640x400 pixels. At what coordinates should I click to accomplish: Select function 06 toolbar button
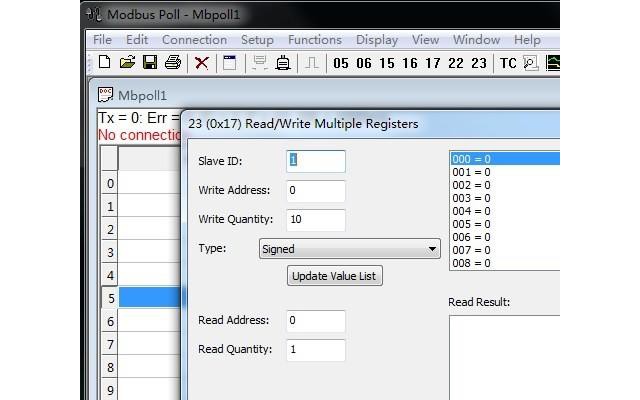(x=364, y=63)
